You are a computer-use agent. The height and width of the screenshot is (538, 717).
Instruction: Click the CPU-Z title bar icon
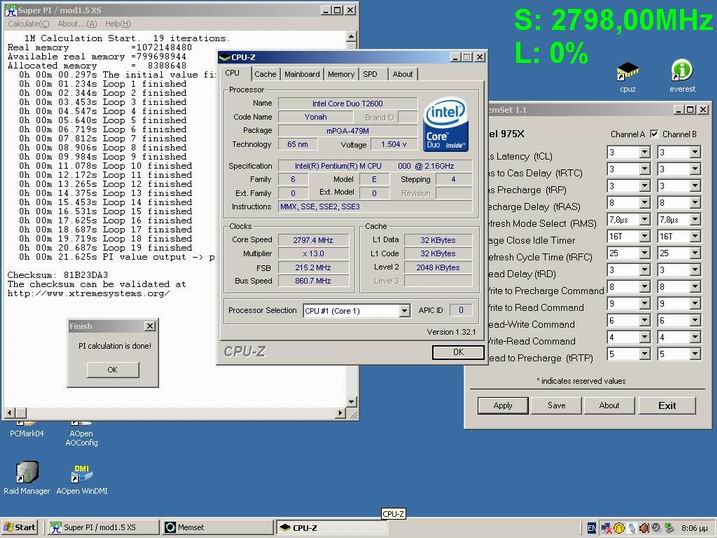224,57
